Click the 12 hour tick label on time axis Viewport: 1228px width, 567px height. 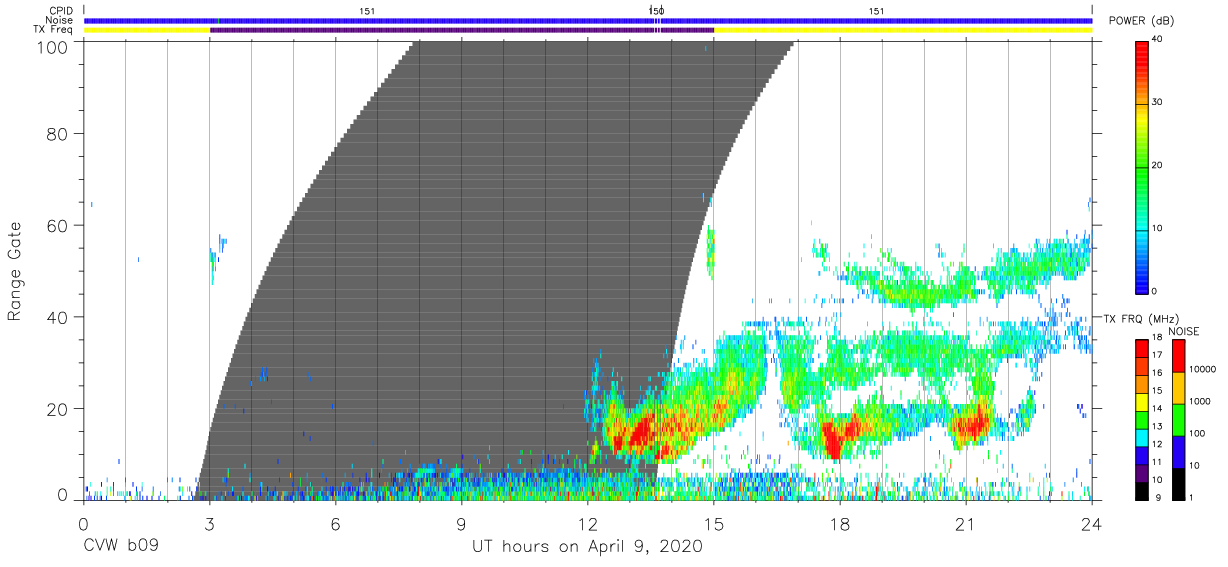click(588, 524)
